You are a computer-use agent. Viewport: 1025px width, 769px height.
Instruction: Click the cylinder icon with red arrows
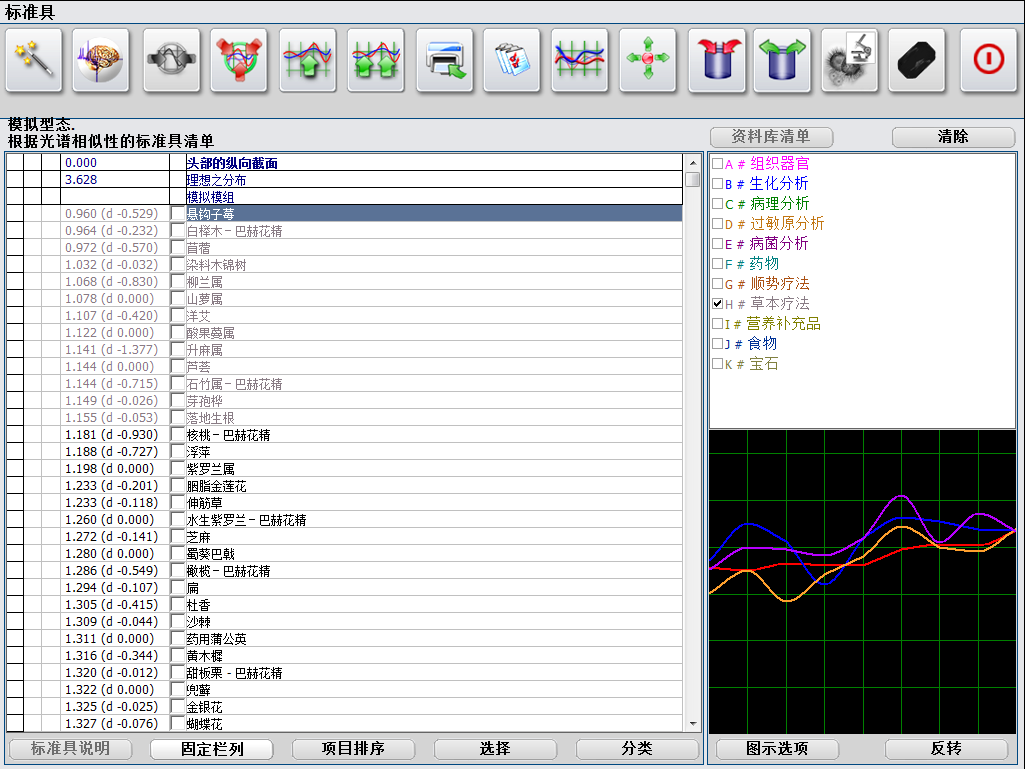tap(716, 60)
